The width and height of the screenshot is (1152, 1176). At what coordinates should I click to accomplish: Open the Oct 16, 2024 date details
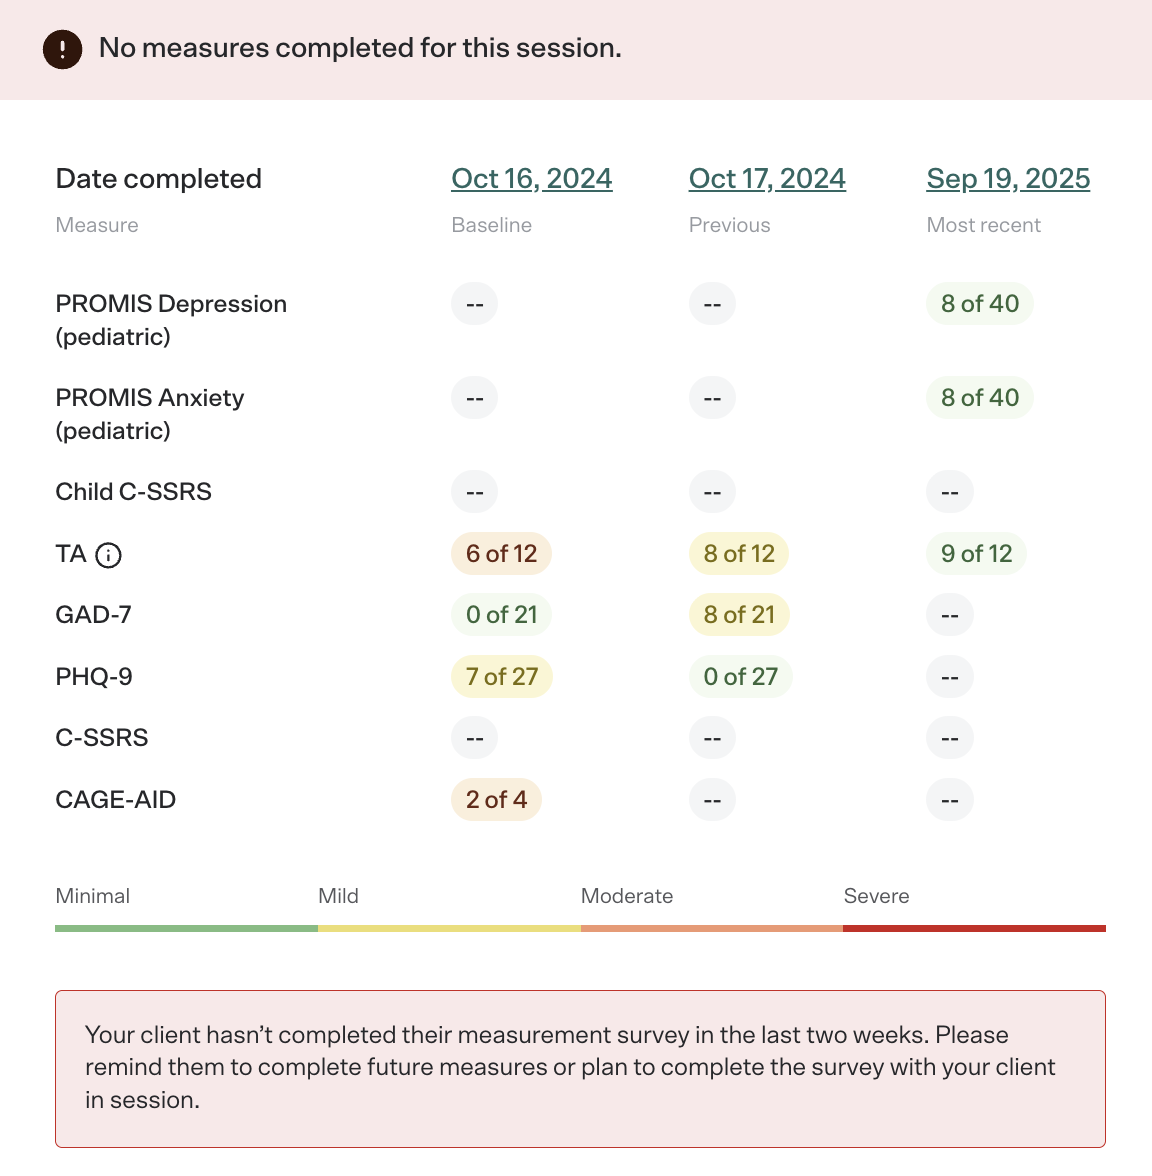(531, 178)
